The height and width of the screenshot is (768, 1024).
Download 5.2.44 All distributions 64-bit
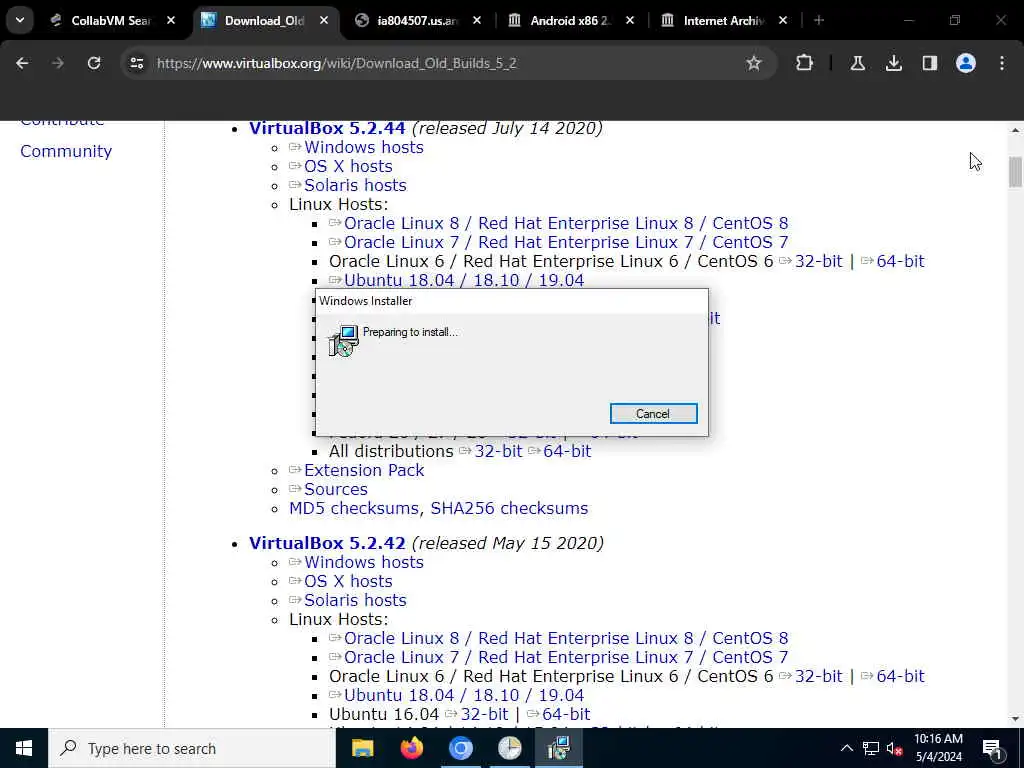click(x=567, y=451)
